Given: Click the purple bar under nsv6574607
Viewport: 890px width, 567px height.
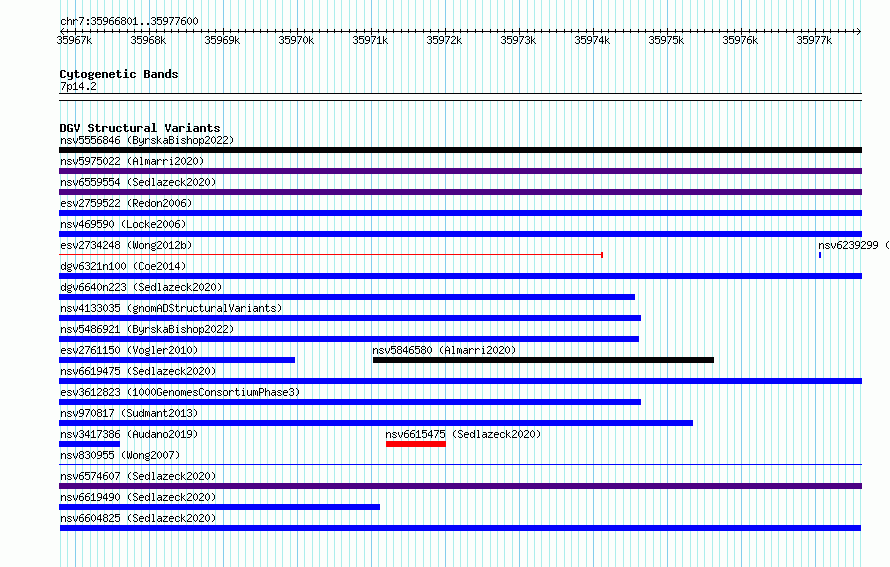Looking at the screenshot, I should [x=460, y=486].
